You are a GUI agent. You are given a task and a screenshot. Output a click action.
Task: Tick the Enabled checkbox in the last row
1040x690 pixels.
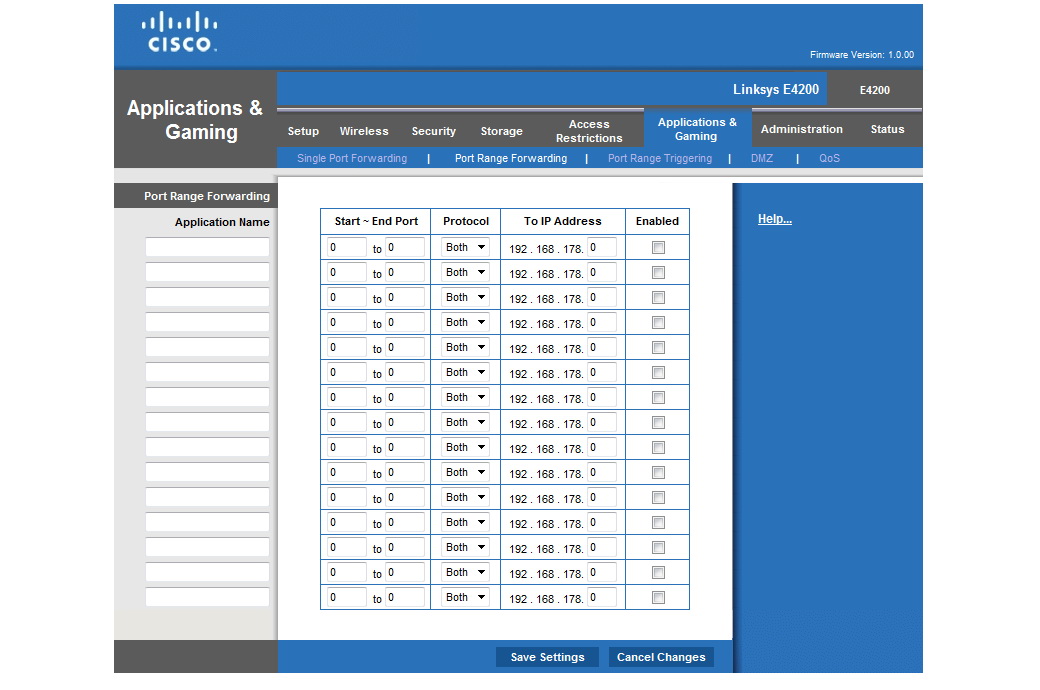click(x=658, y=597)
